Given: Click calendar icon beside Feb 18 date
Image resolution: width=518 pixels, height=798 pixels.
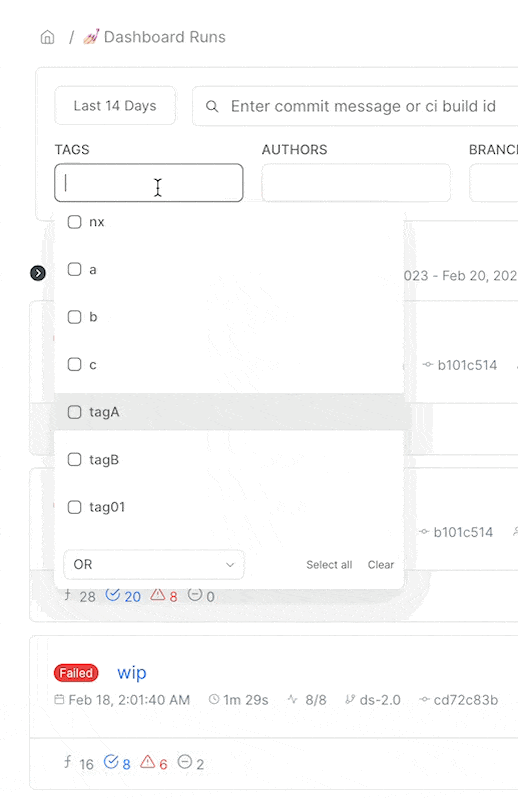Looking at the screenshot, I should [59, 700].
